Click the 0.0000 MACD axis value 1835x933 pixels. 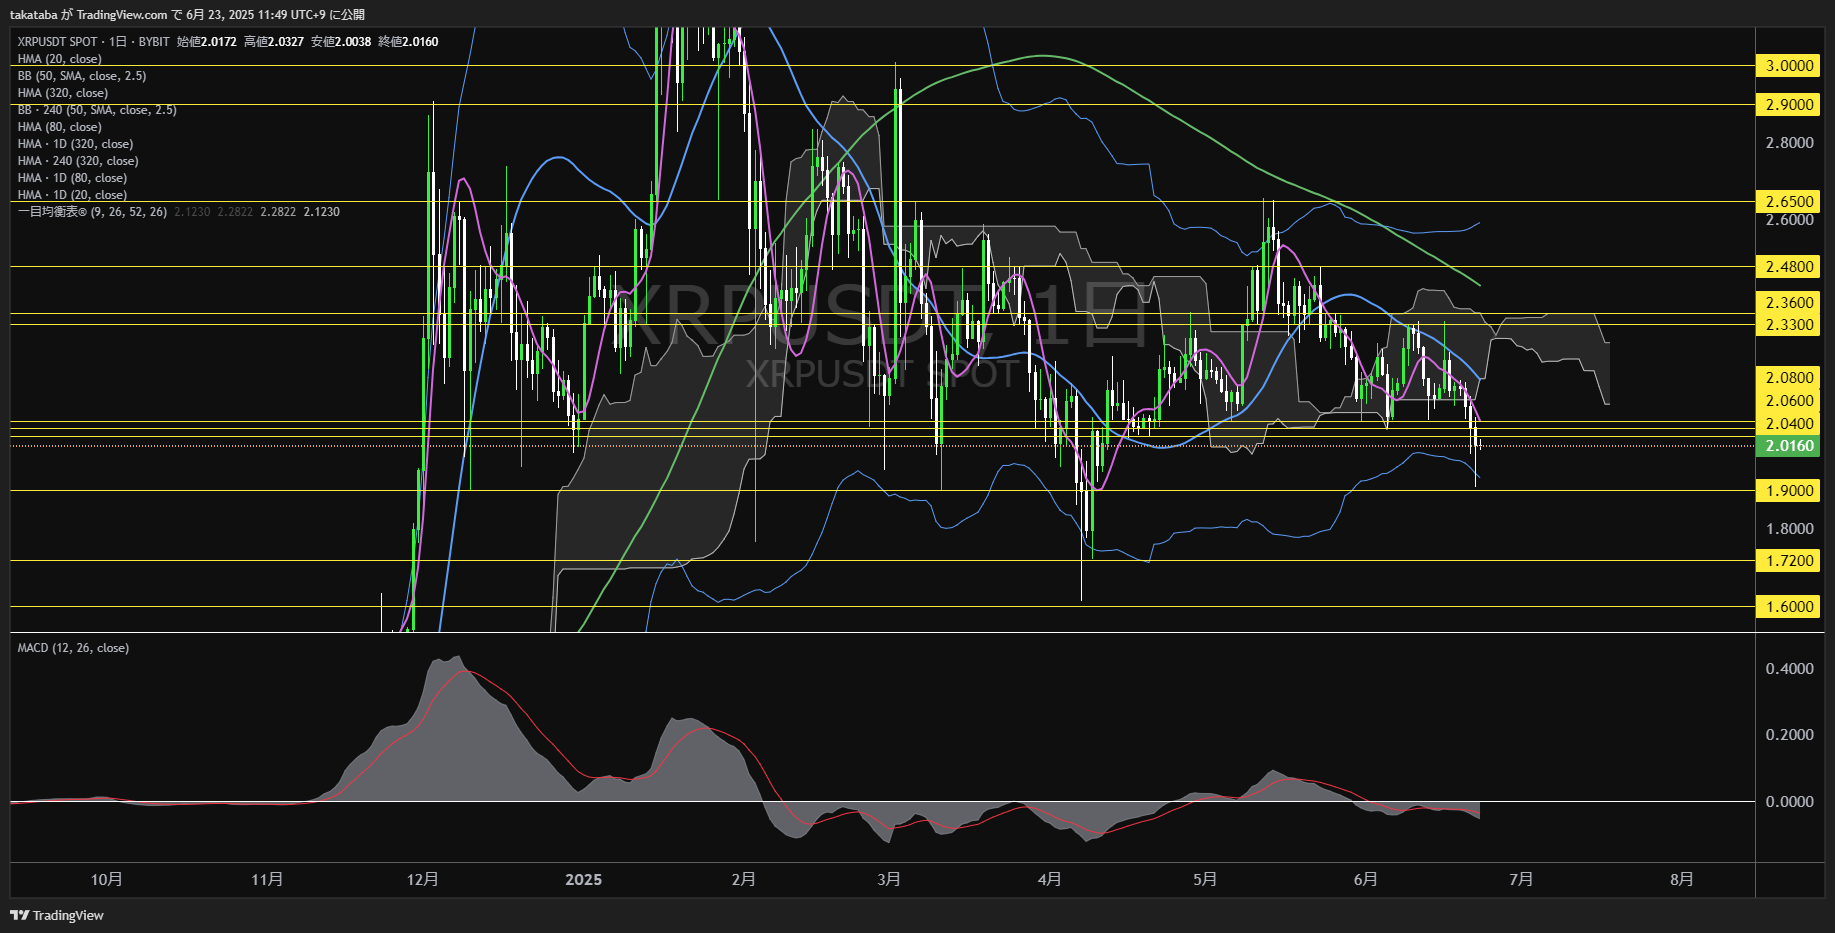1789,802
